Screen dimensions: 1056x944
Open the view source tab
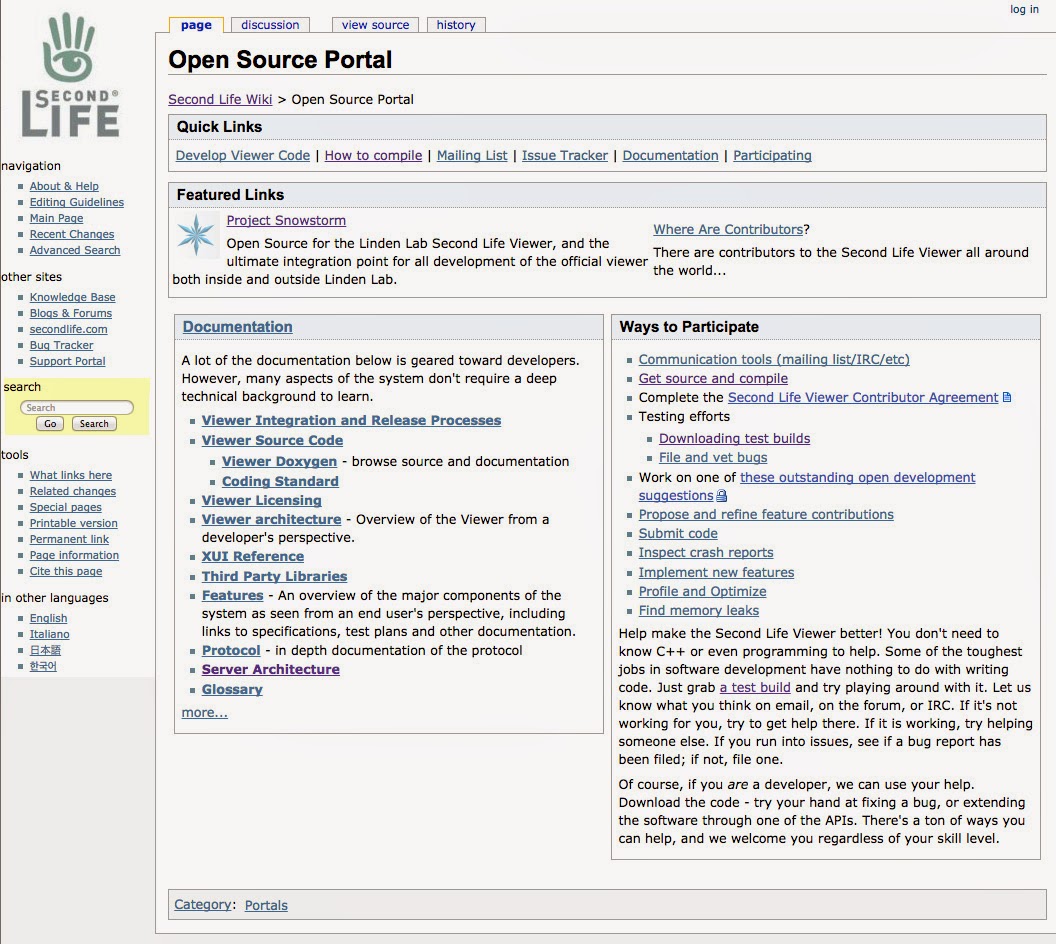[x=375, y=25]
